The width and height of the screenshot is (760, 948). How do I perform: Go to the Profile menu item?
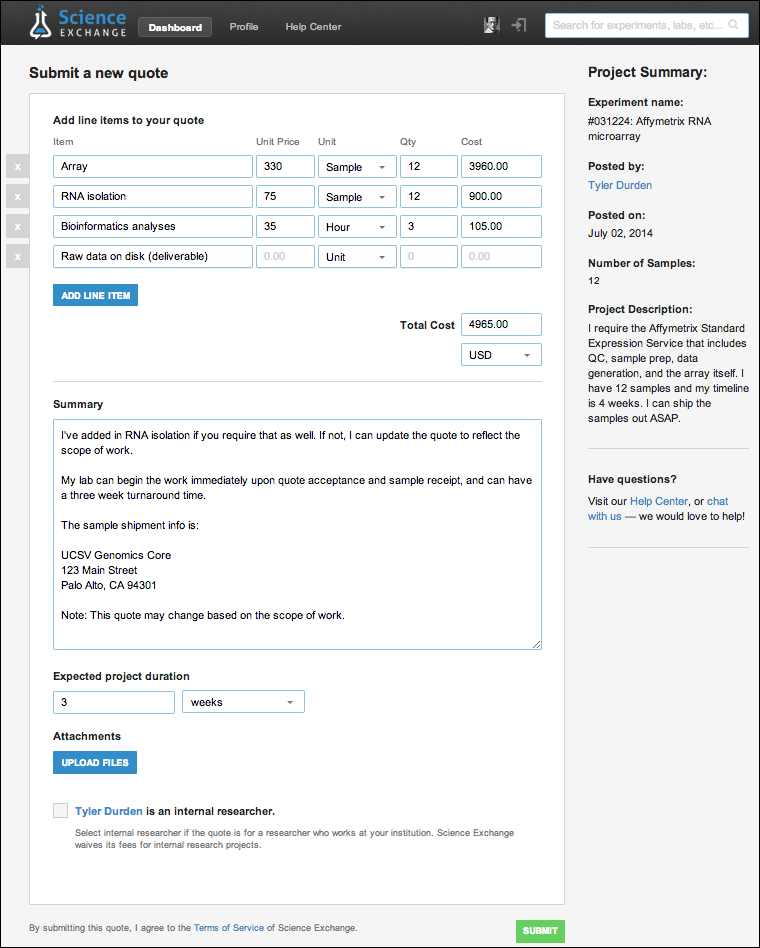(x=244, y=27)
